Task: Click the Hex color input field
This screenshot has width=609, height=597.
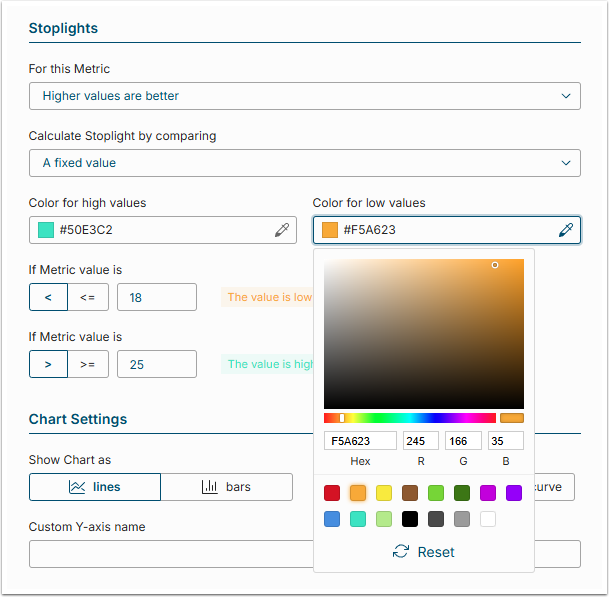Action: [x=360, y=441]
